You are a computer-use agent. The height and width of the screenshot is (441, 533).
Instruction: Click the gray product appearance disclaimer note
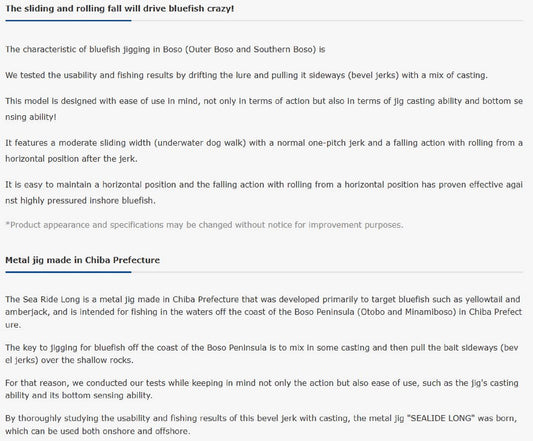click(x=204, y=225)
